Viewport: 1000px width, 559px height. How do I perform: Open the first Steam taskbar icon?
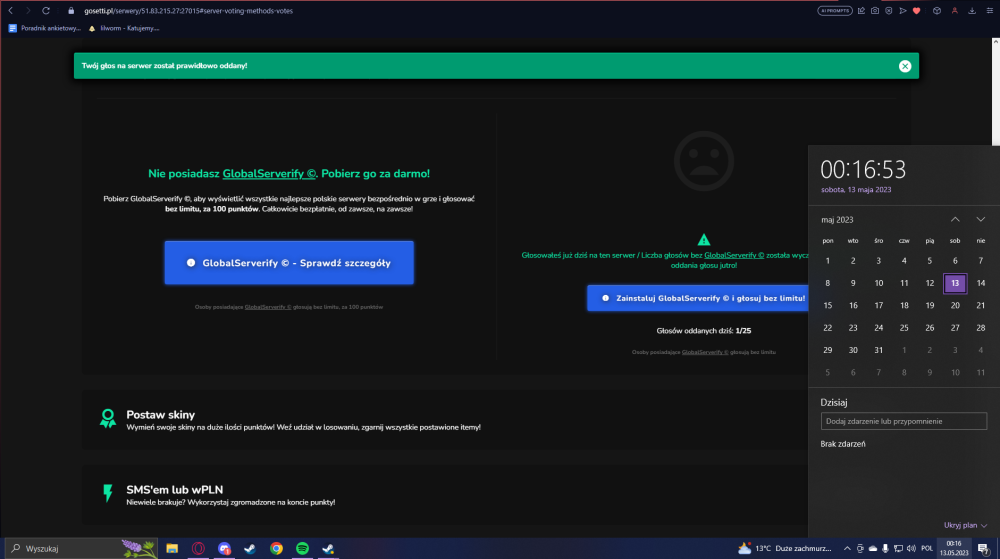249,548
